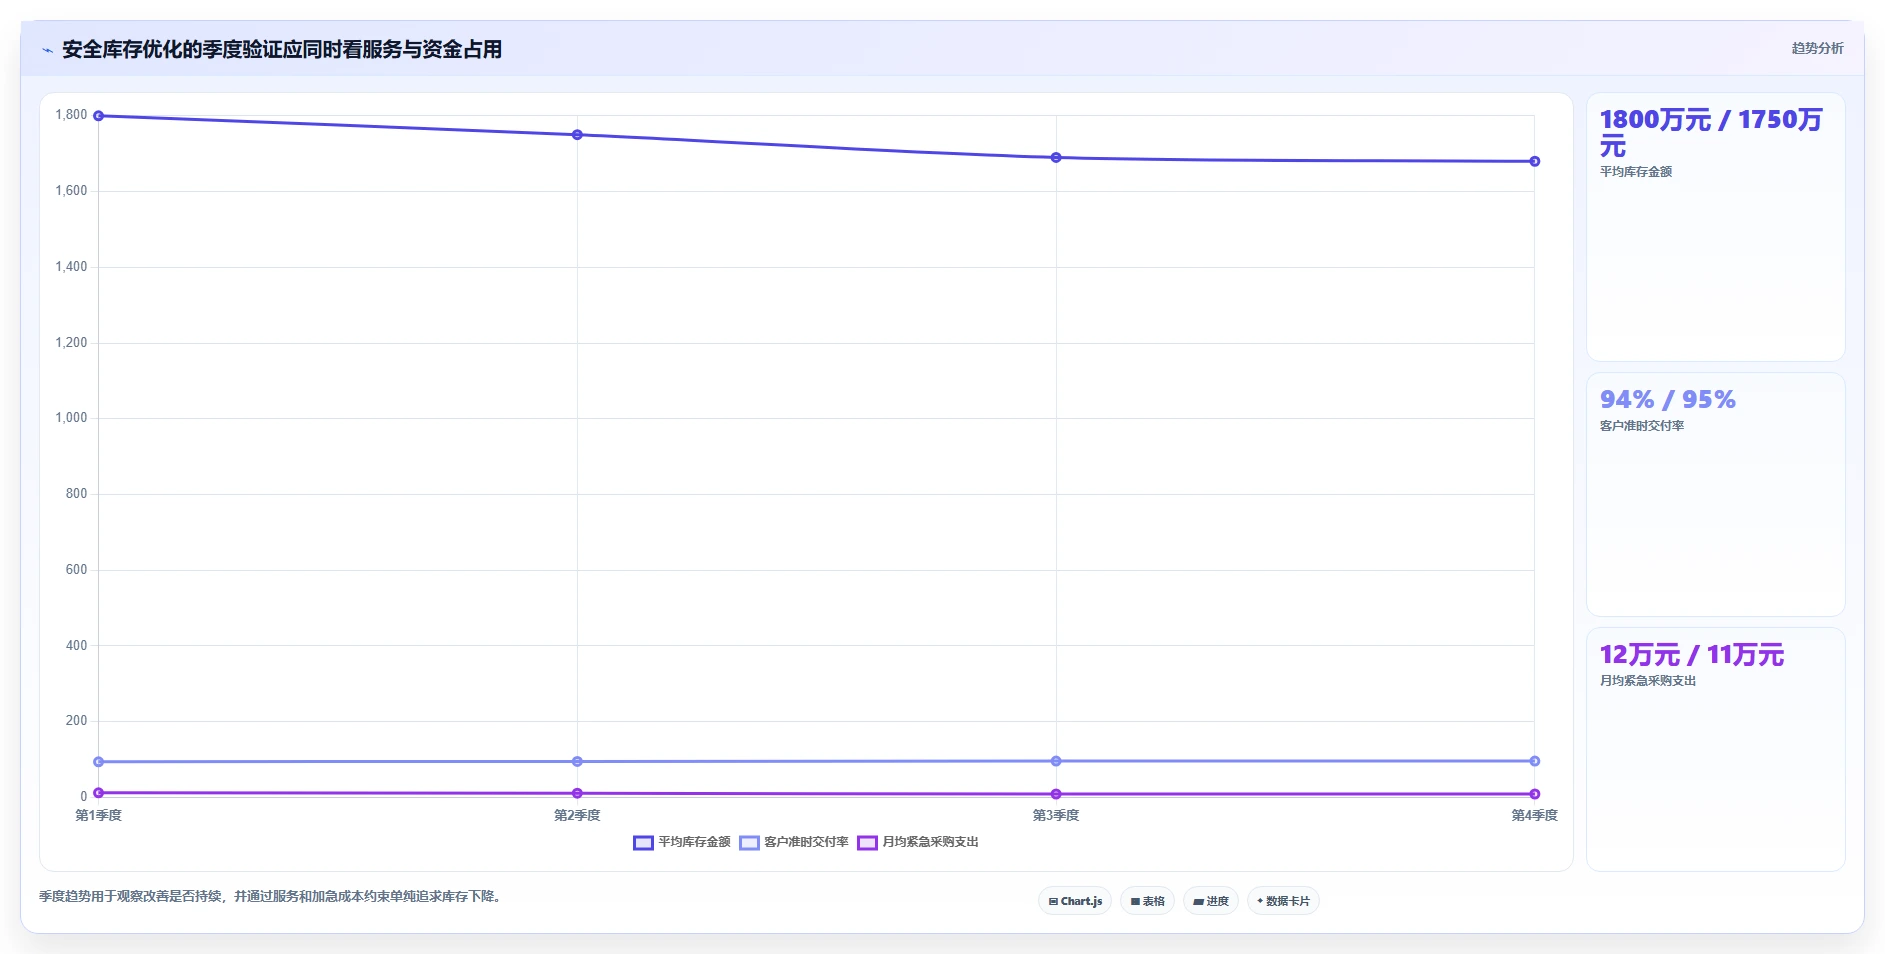This screenshot has height=954, width=1885.
Task: Click 客户准时交付率 point at 第4季度
Action: (1534, 761)
